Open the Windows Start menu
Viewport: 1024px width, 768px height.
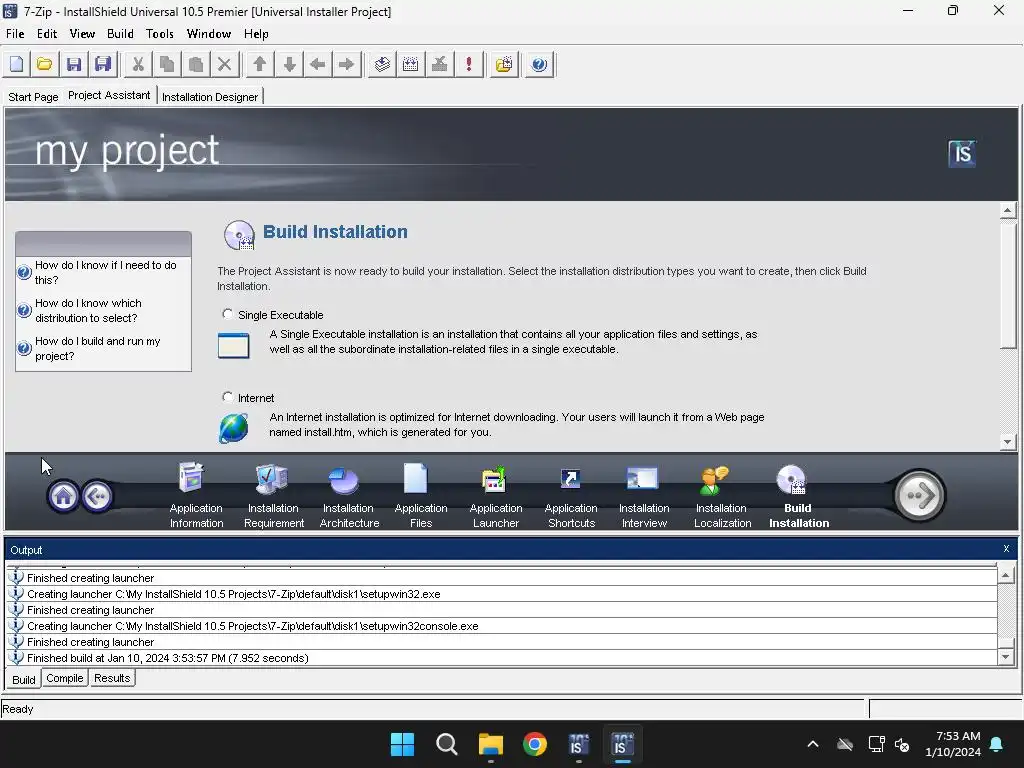(402, 744)
